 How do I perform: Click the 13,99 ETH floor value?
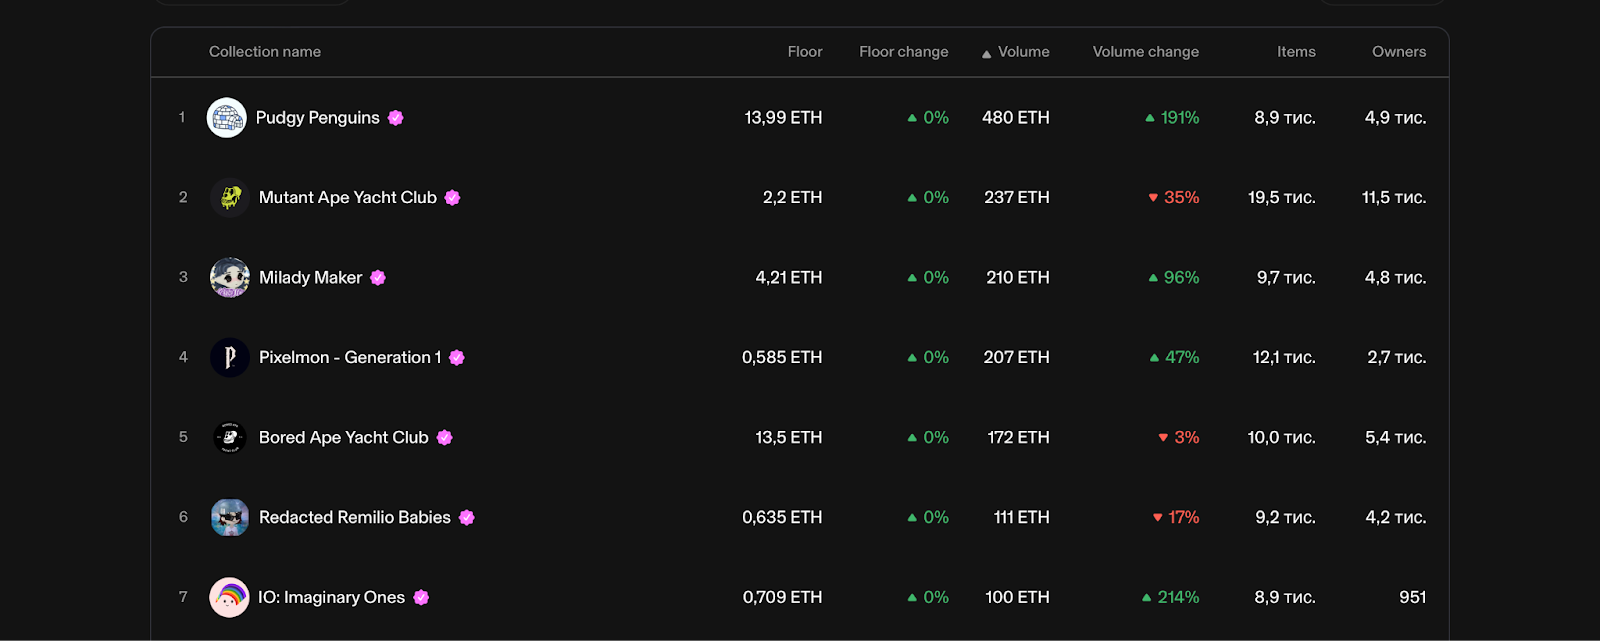[783, 118]
